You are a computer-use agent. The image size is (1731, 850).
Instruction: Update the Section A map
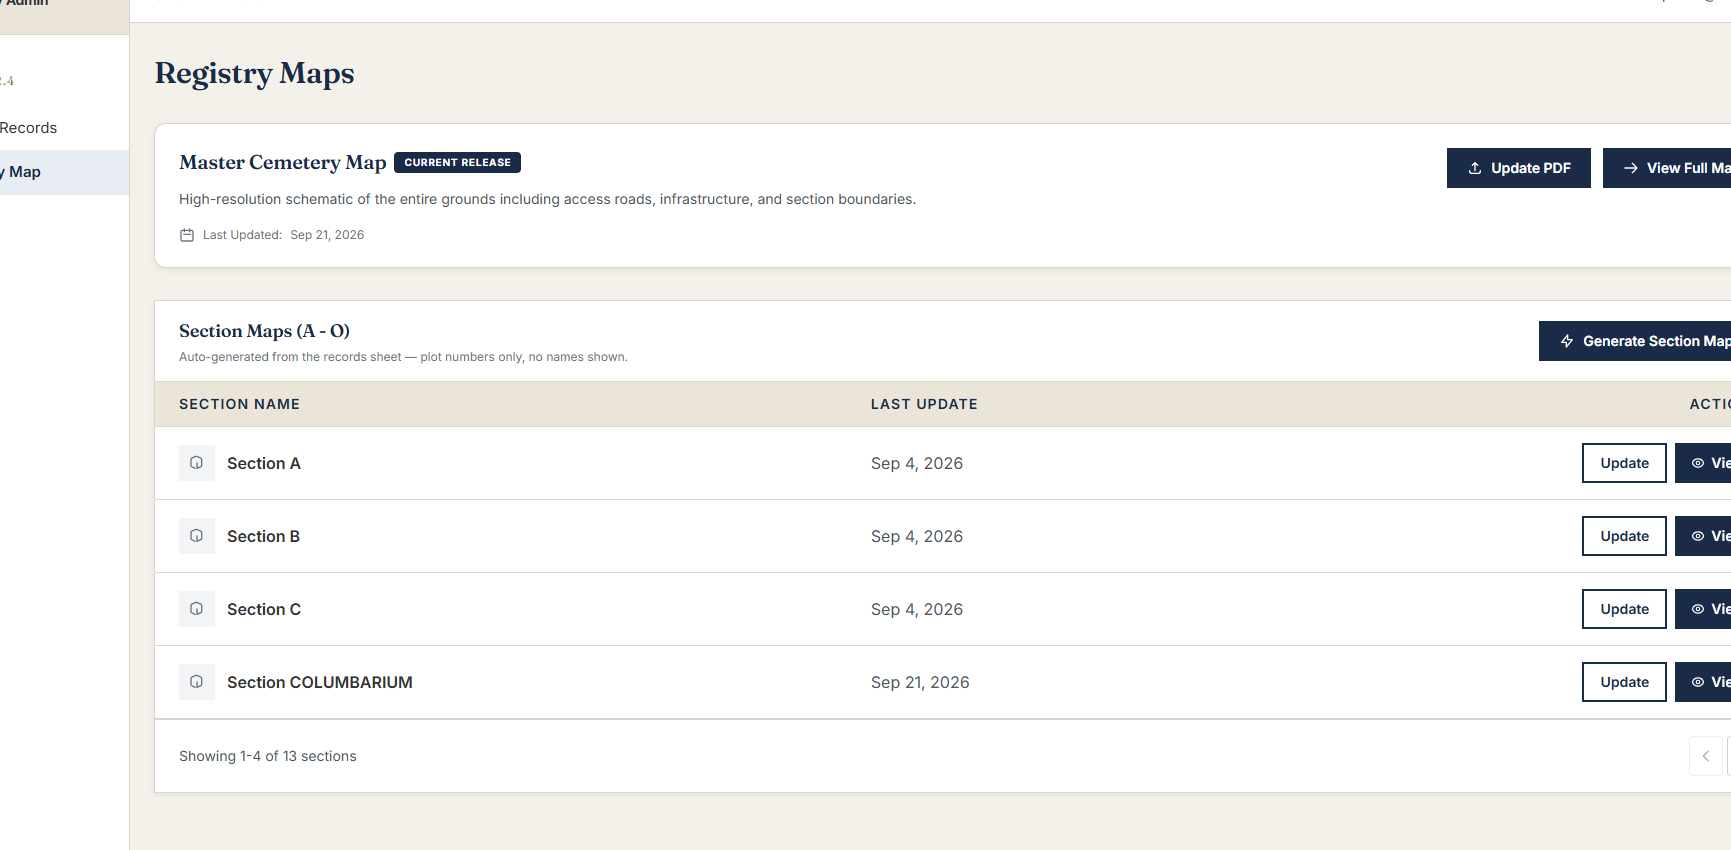tap(1624, 463)
